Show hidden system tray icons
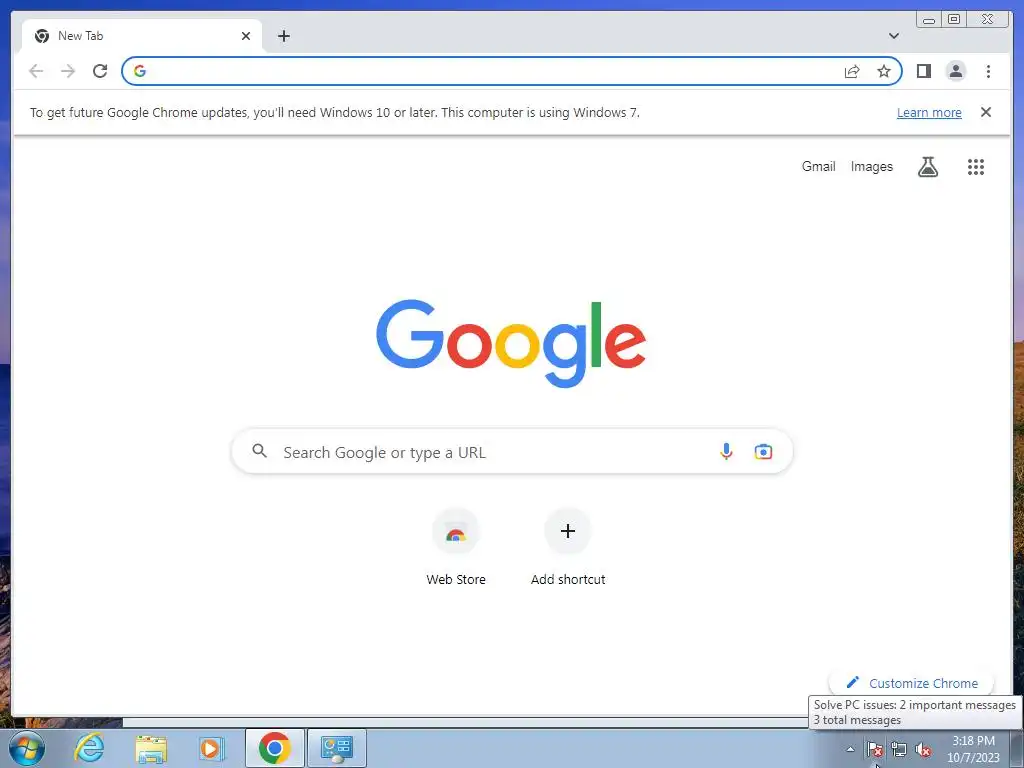1024x768 pixels. [850, 749]
